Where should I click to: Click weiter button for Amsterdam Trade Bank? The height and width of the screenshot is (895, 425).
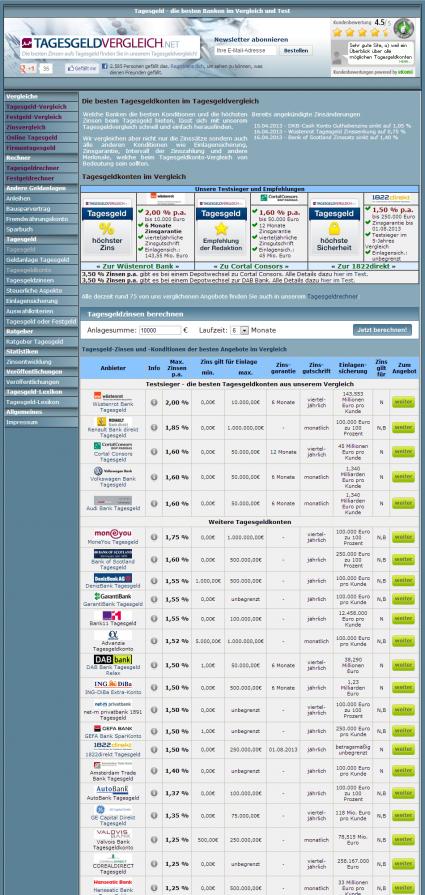403,771
